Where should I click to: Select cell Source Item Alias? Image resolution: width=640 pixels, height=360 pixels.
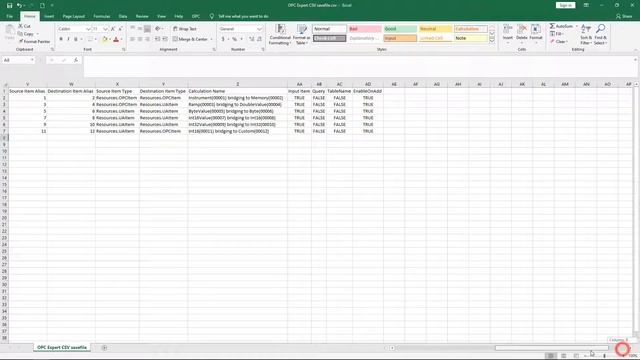[x=27, y=91]
